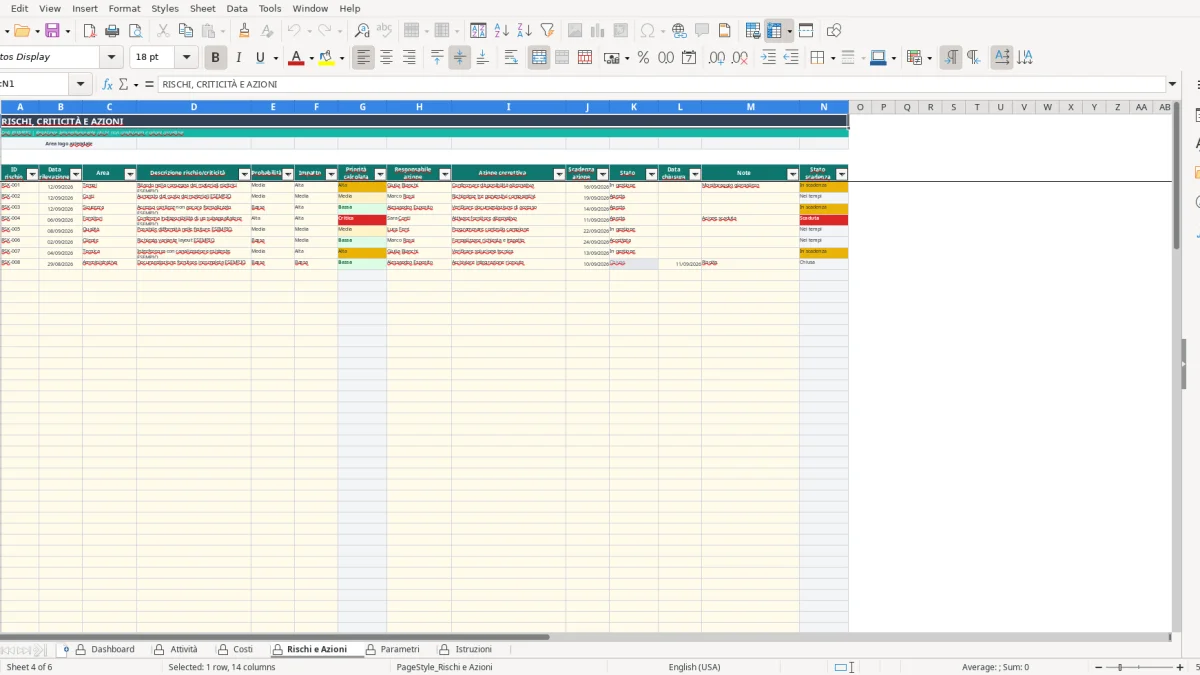Format as percent
The image size is (1200, 675).
tap(643, 58)
